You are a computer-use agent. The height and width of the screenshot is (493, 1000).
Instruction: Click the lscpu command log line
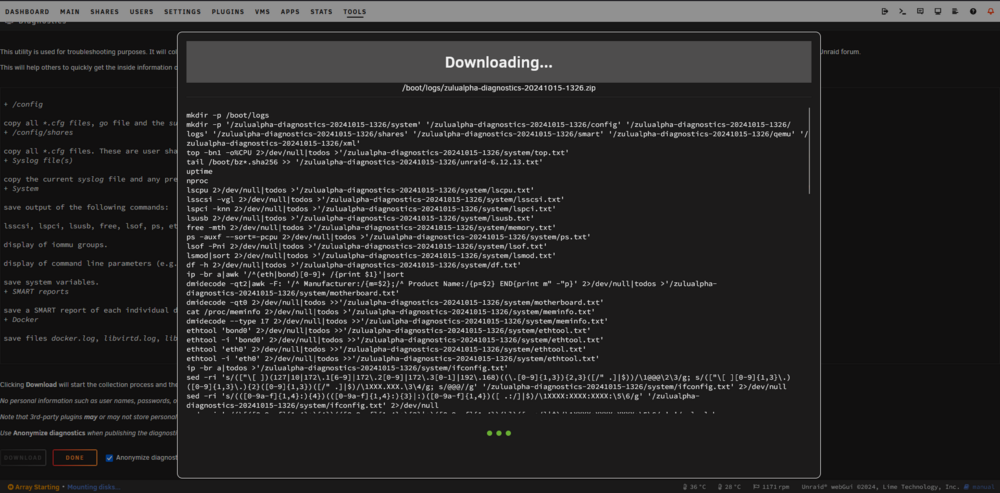coord(360,190)
